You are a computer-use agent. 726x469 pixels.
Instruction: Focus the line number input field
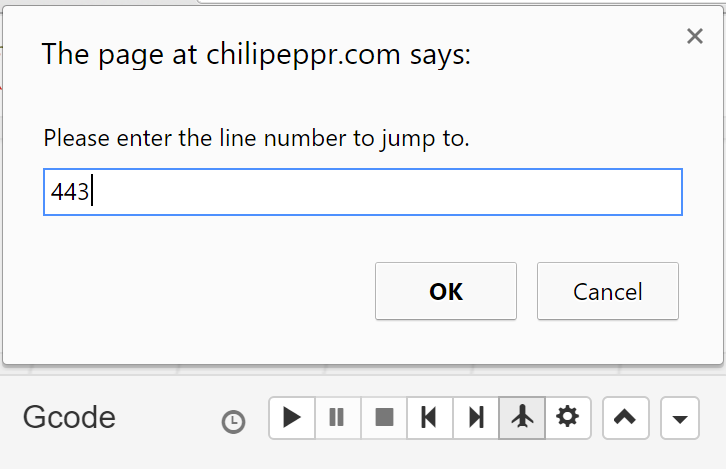click(x=362, y=192)
